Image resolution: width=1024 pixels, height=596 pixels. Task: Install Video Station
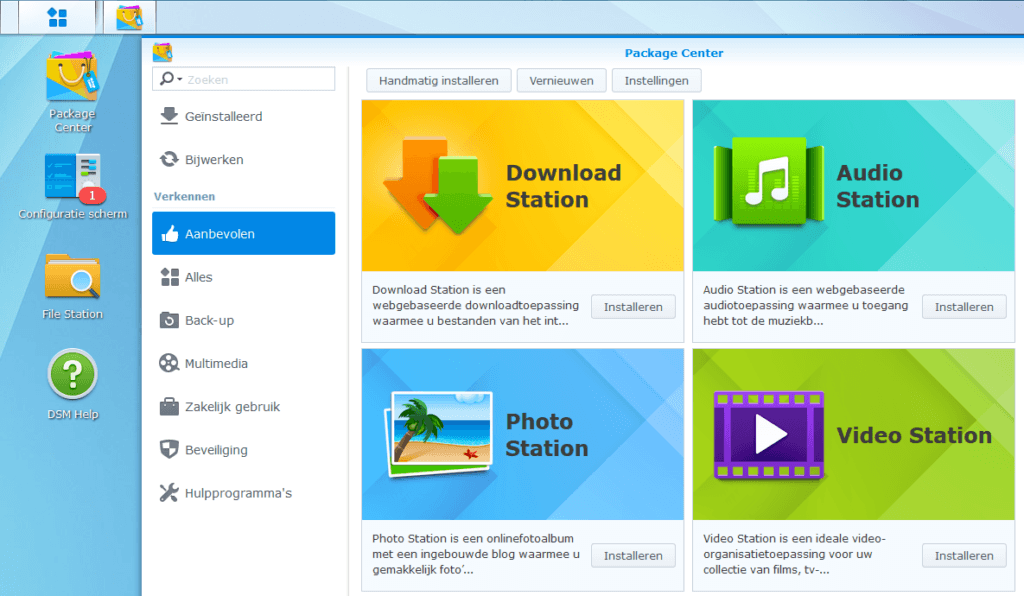pos(964,556)
